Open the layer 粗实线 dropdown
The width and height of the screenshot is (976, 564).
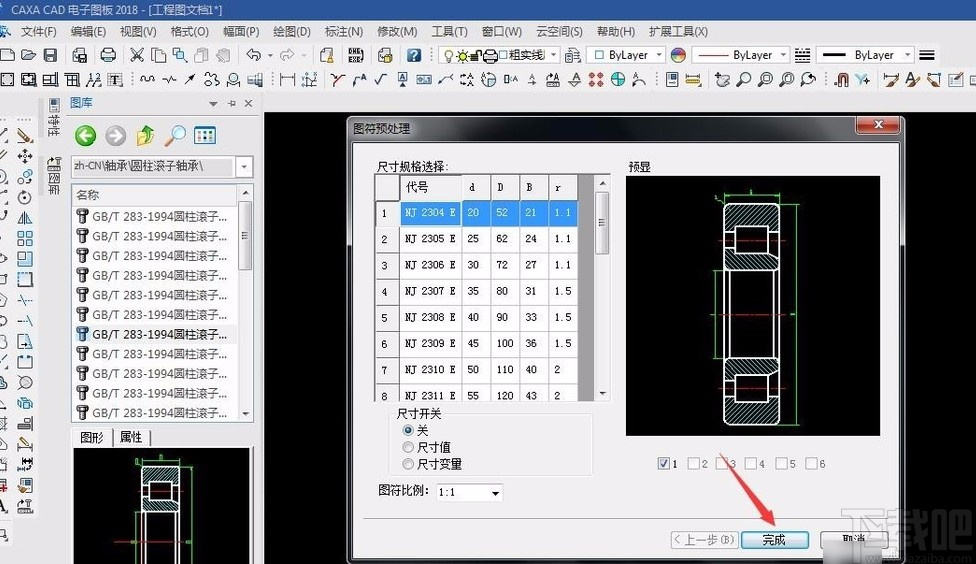tap(553, 55)
